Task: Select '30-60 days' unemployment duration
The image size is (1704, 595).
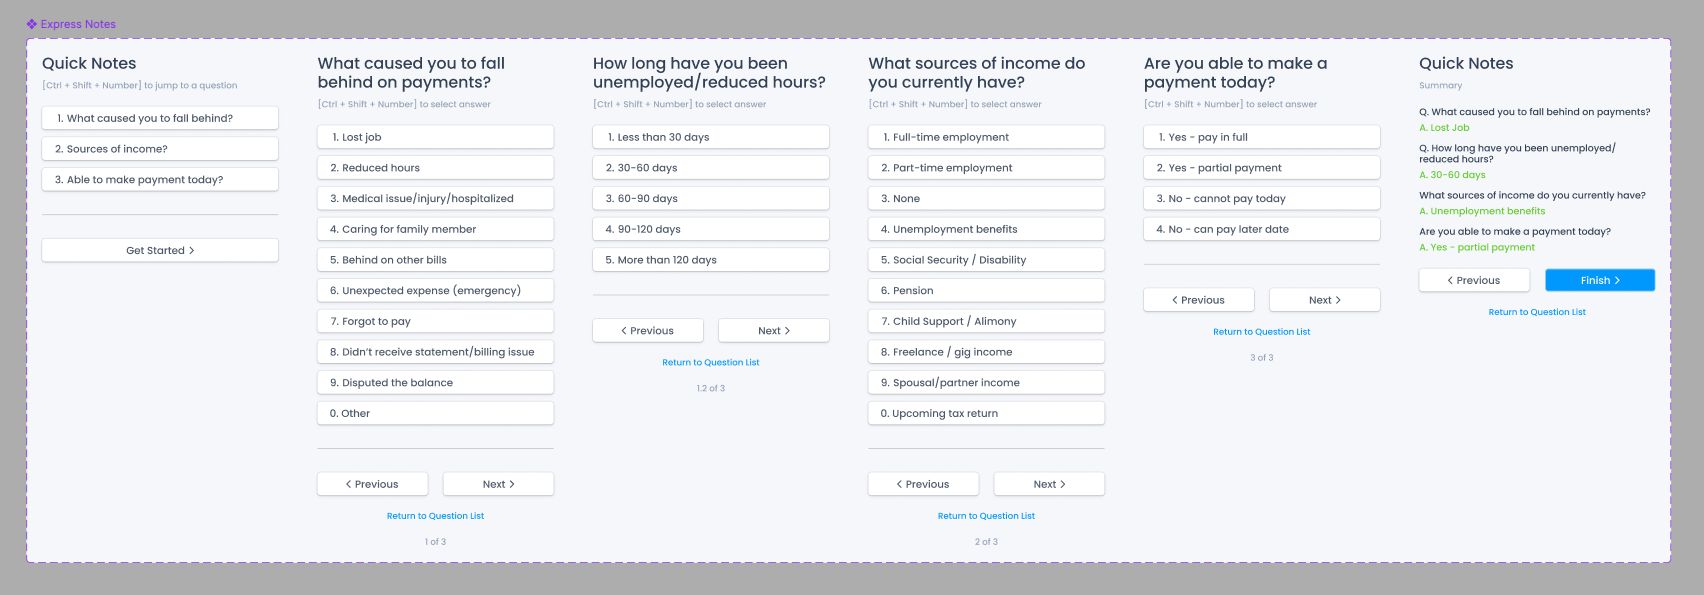Action: point(710,167)
